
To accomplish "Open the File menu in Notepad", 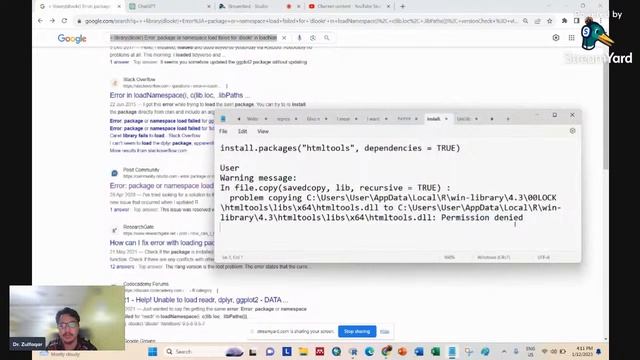I will click(x=223, y=131).
